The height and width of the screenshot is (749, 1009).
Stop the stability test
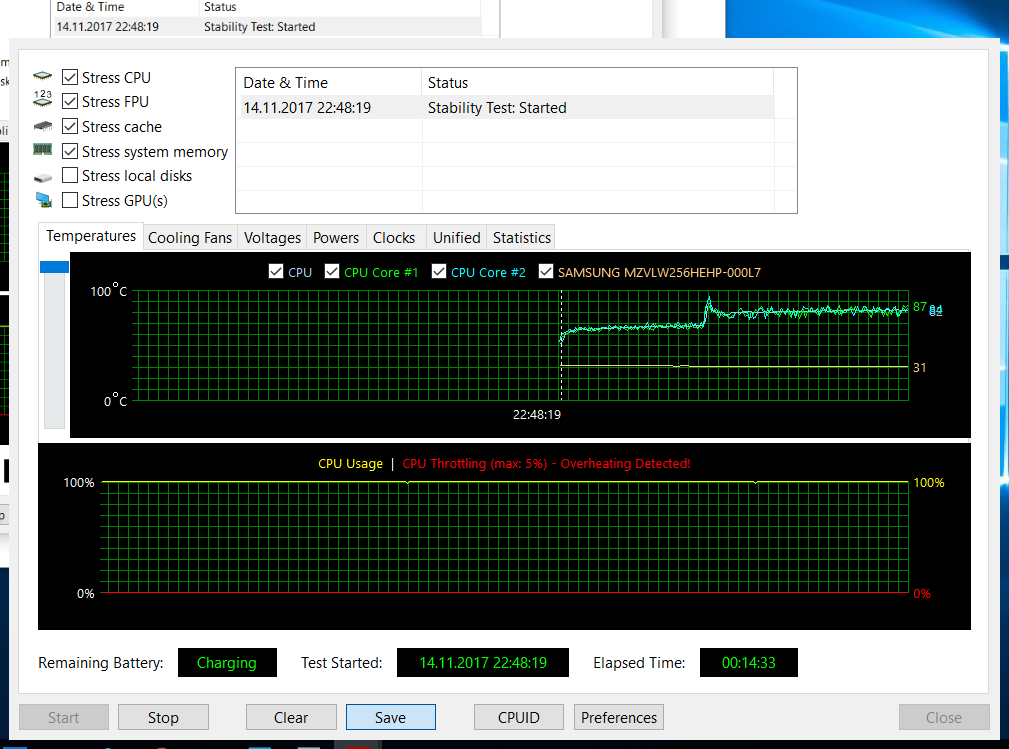(163, 717)
